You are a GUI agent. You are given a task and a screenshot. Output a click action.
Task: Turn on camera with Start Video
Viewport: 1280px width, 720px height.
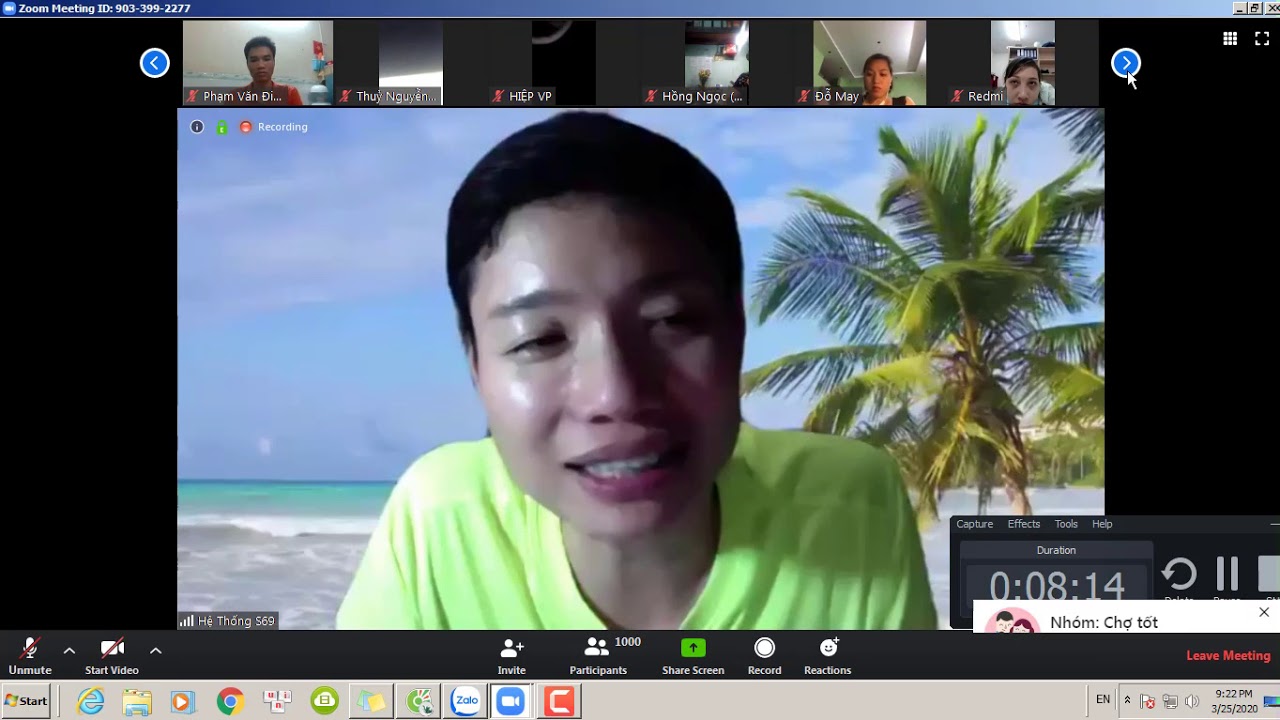tap(112, 656)
